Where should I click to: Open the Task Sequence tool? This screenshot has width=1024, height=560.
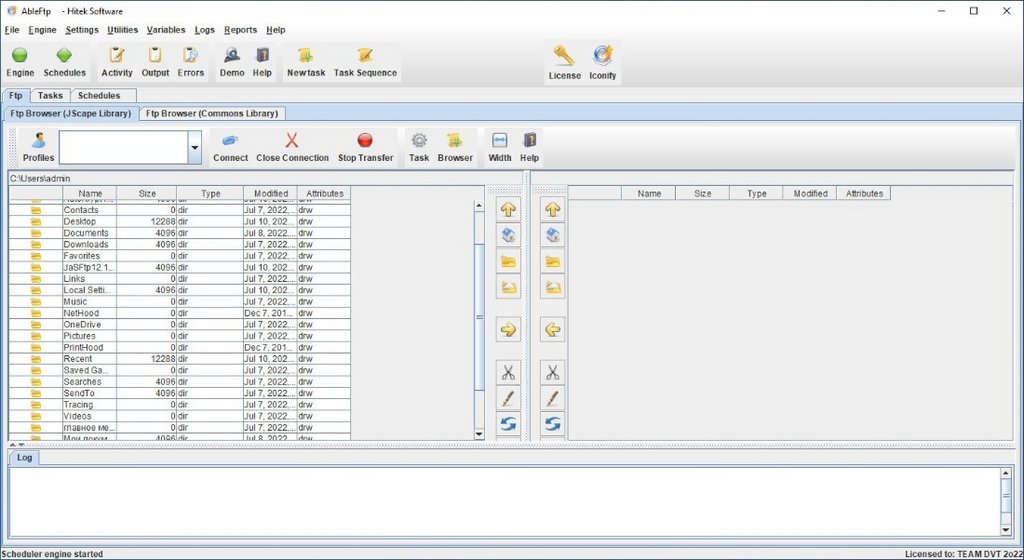tap(365, 63)
